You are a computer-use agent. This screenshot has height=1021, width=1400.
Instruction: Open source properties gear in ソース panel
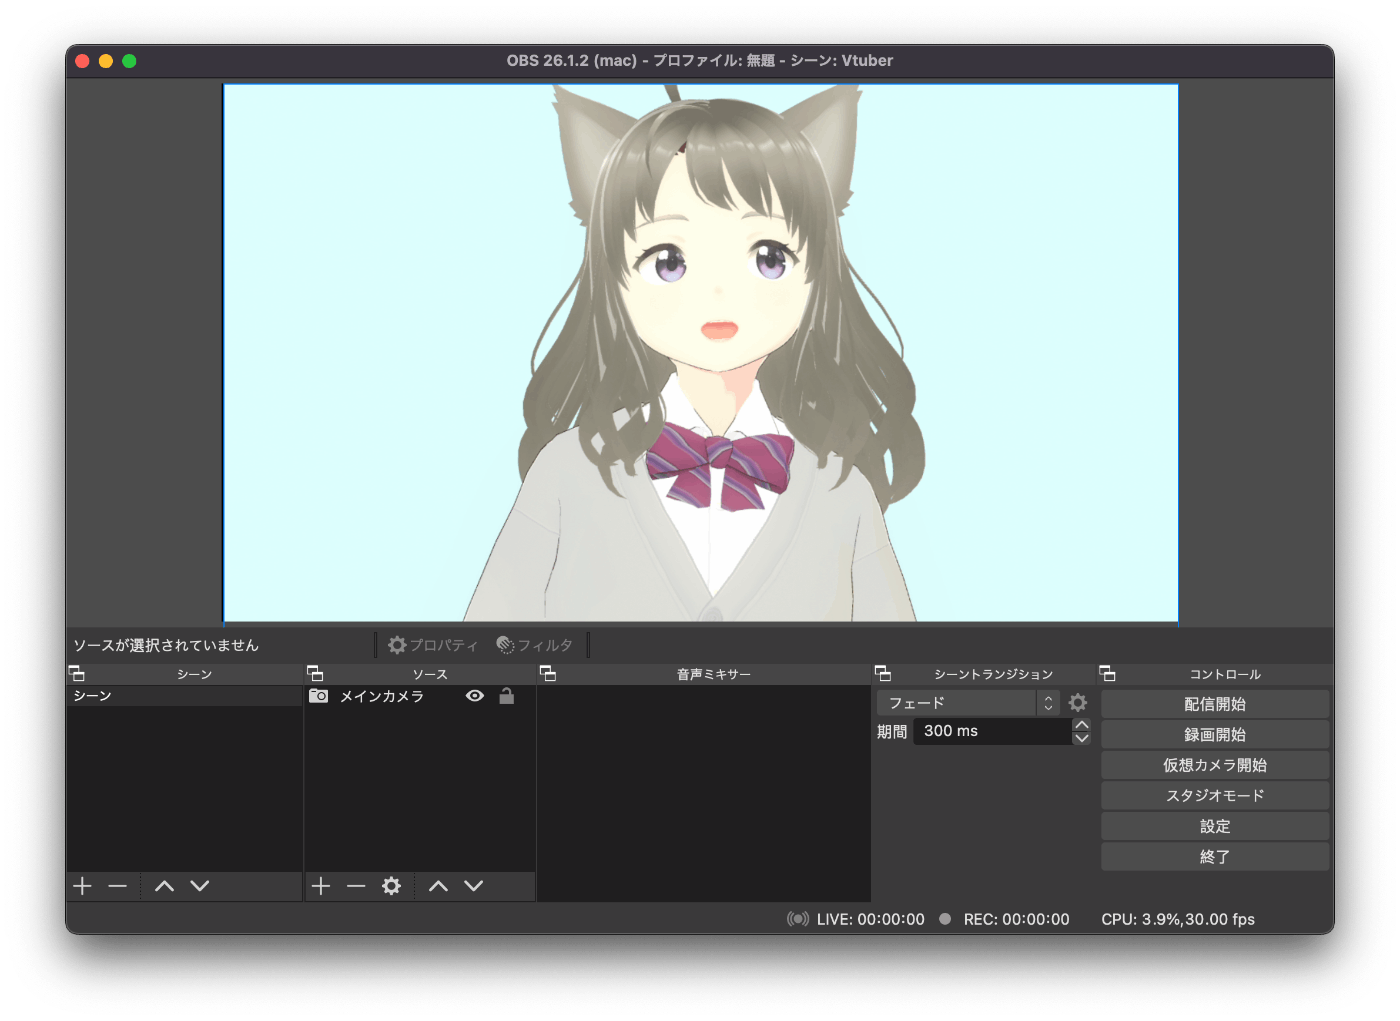(392, 886)
